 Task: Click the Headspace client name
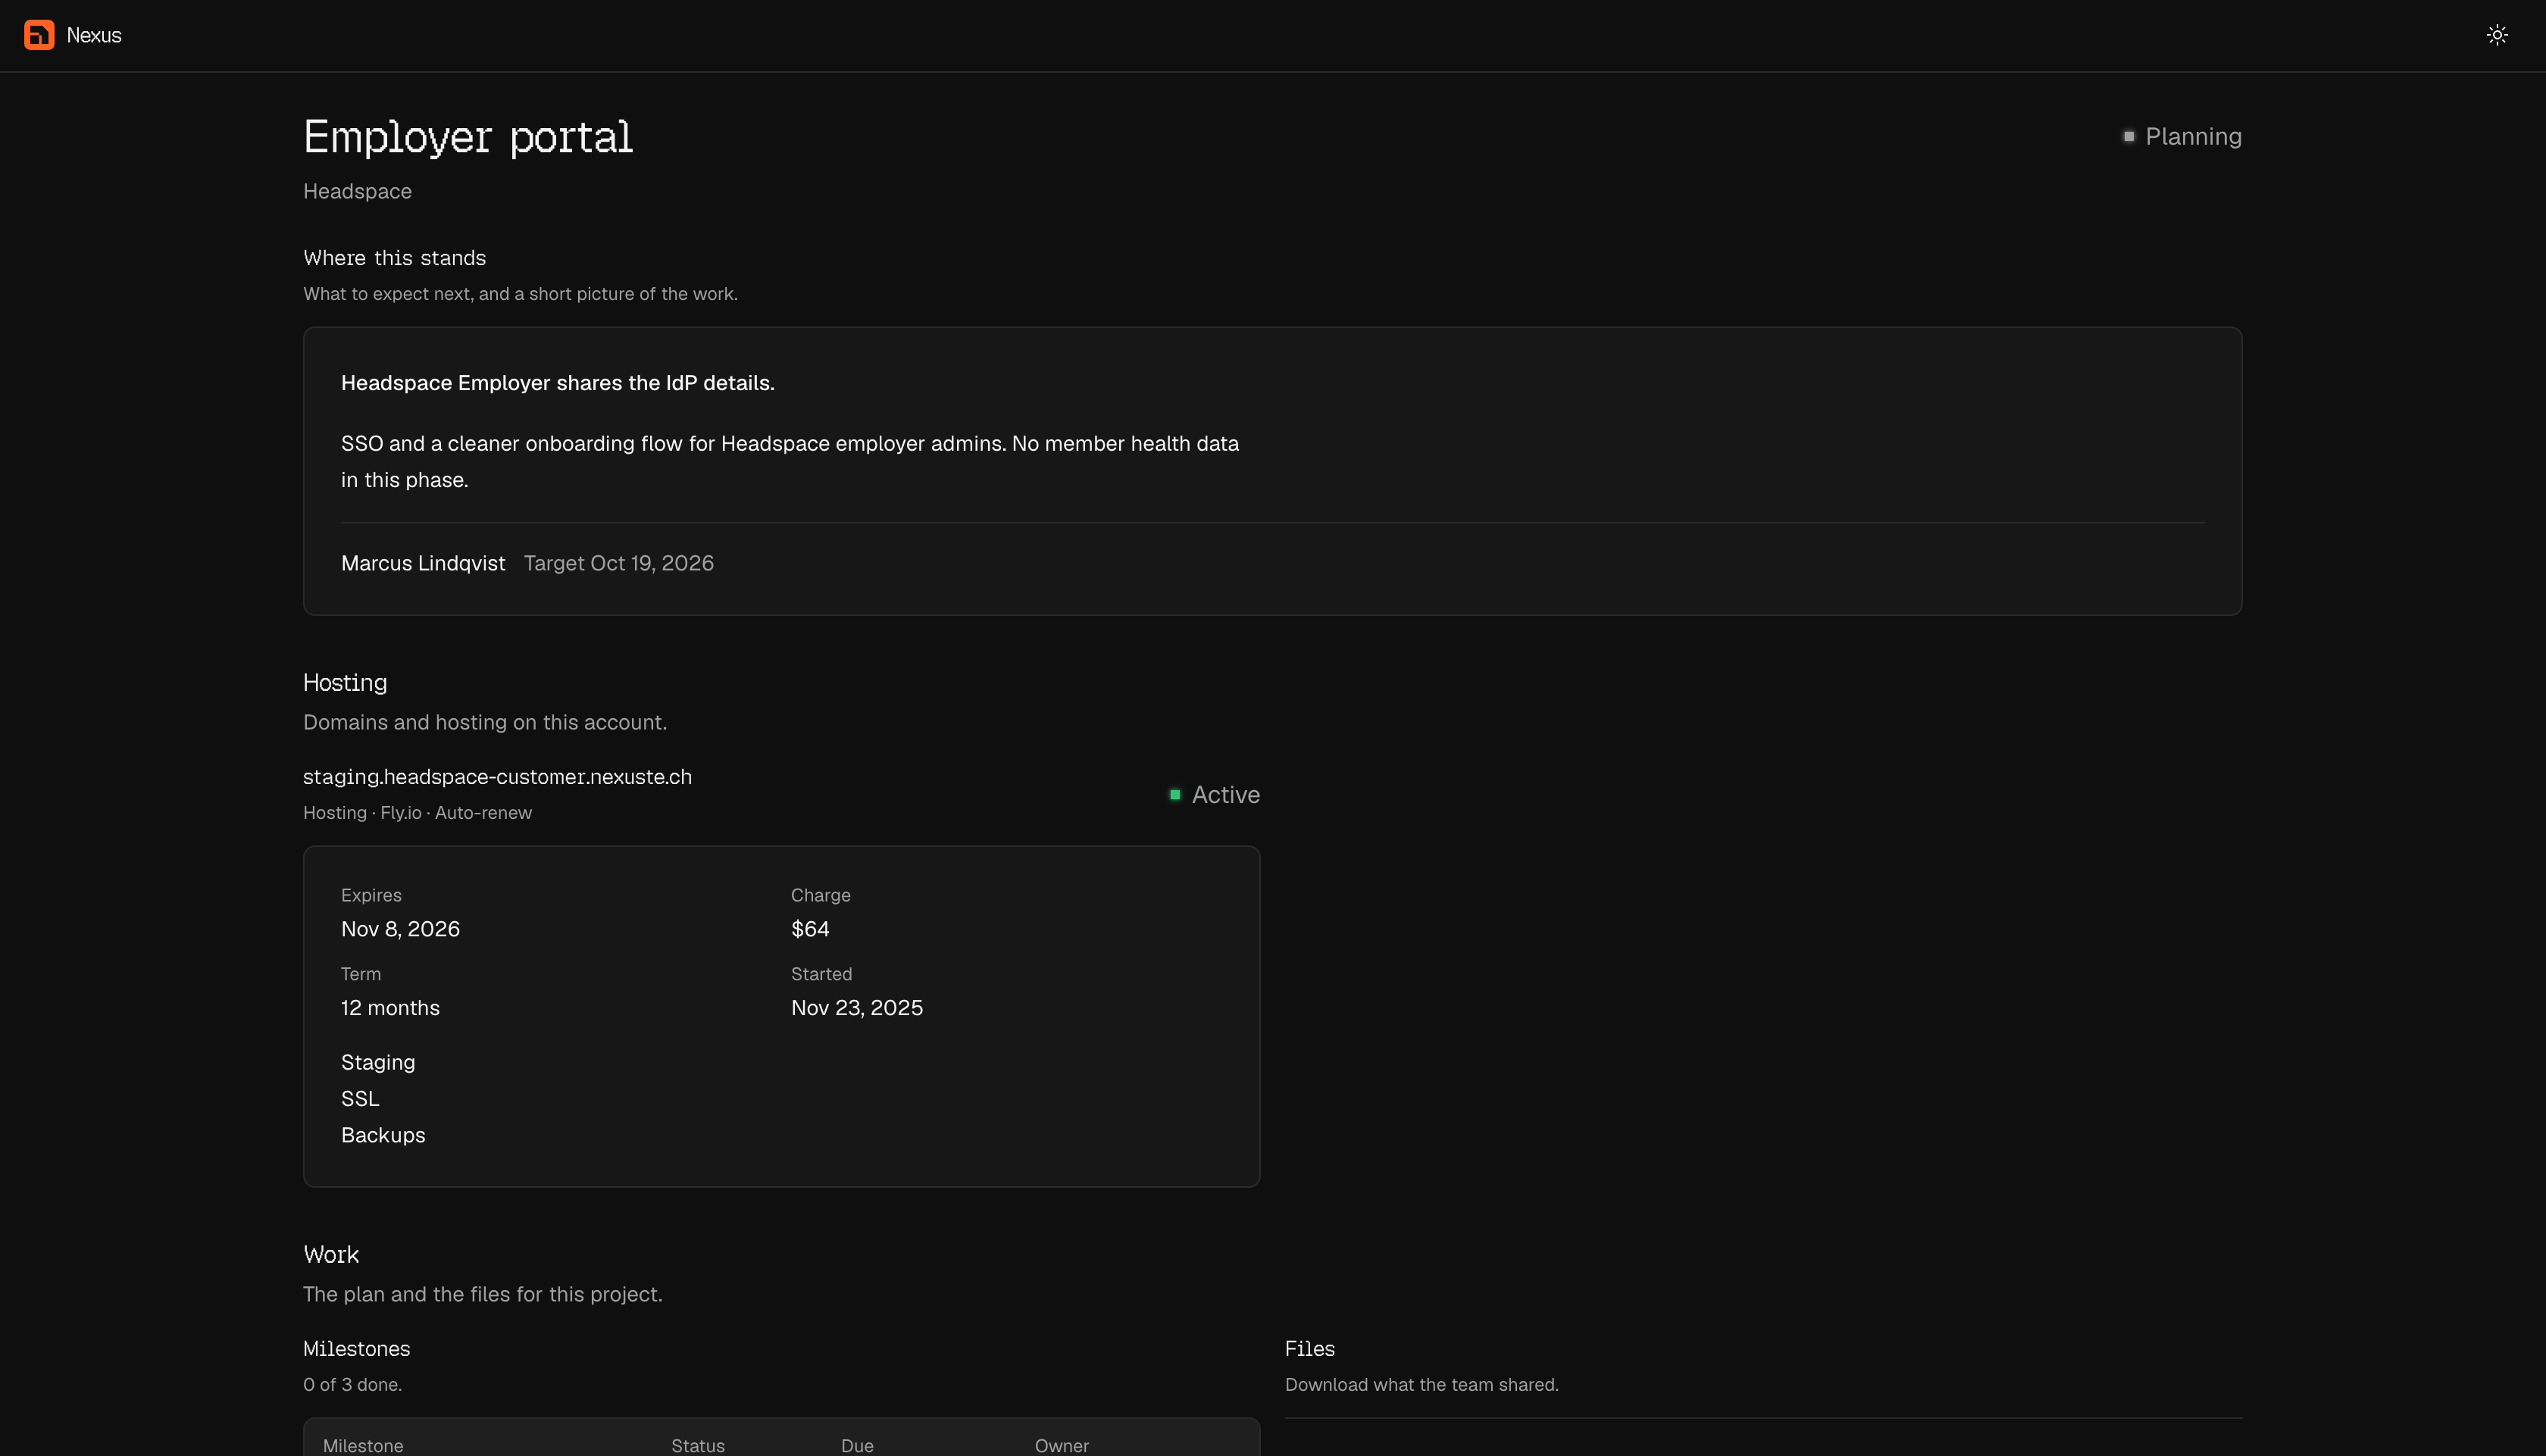(x=357, y=191)
